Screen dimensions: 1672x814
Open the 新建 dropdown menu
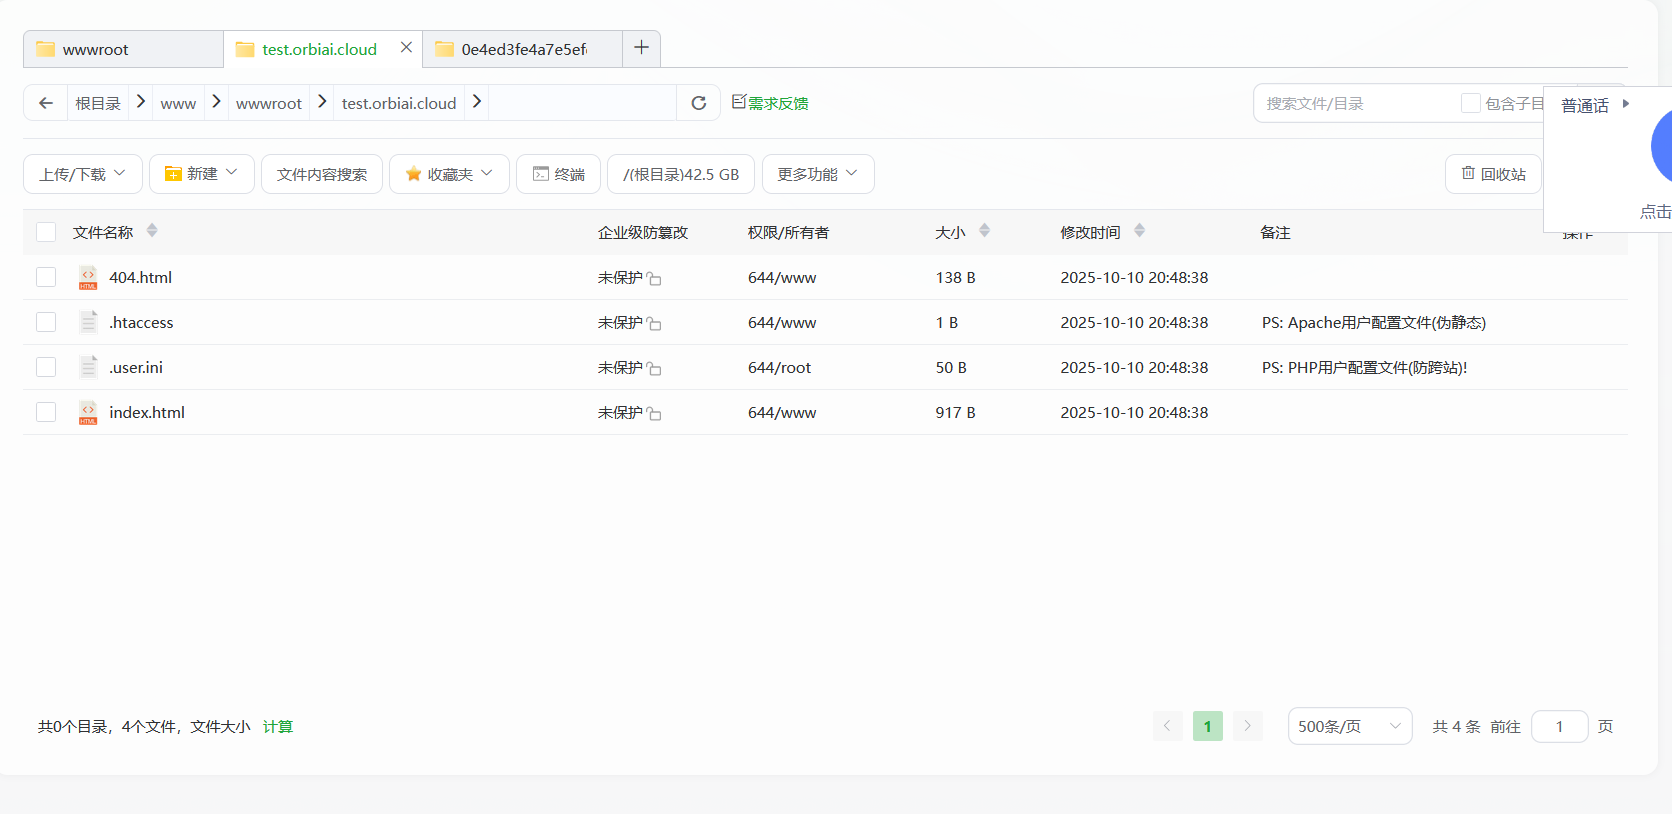(201, 174)
